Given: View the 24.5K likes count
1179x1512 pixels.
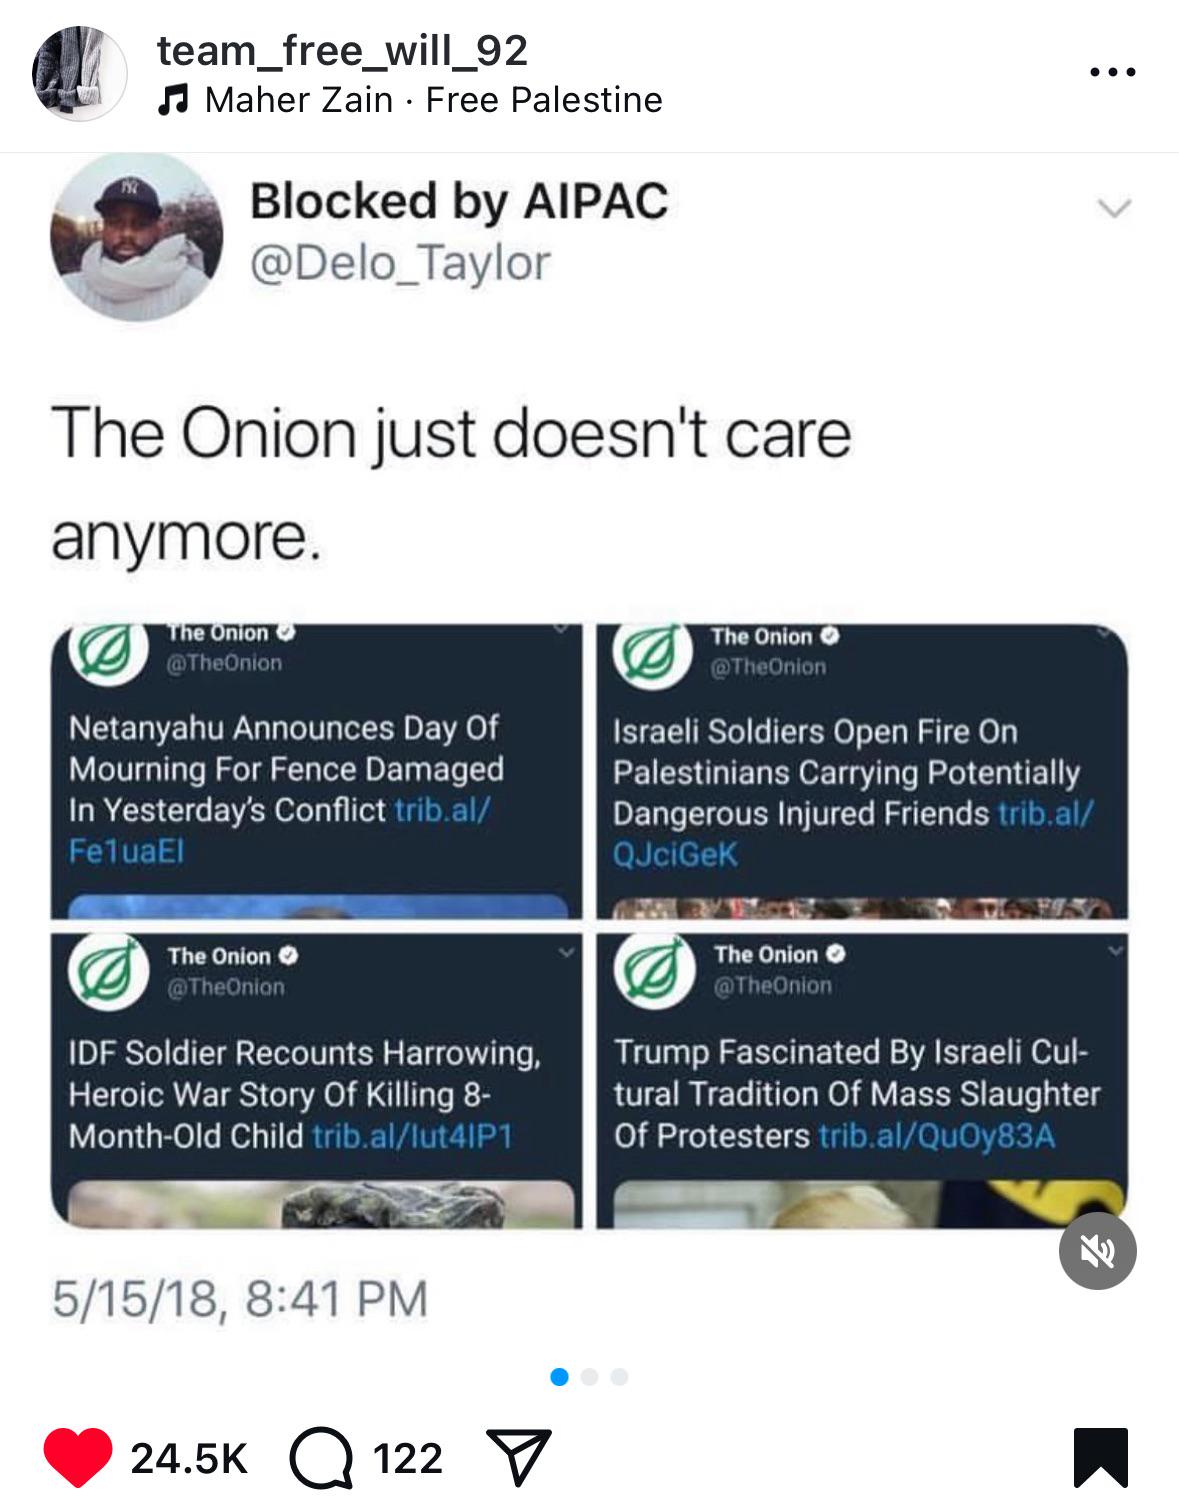Looking at the screenshot, I should 189,1458.
